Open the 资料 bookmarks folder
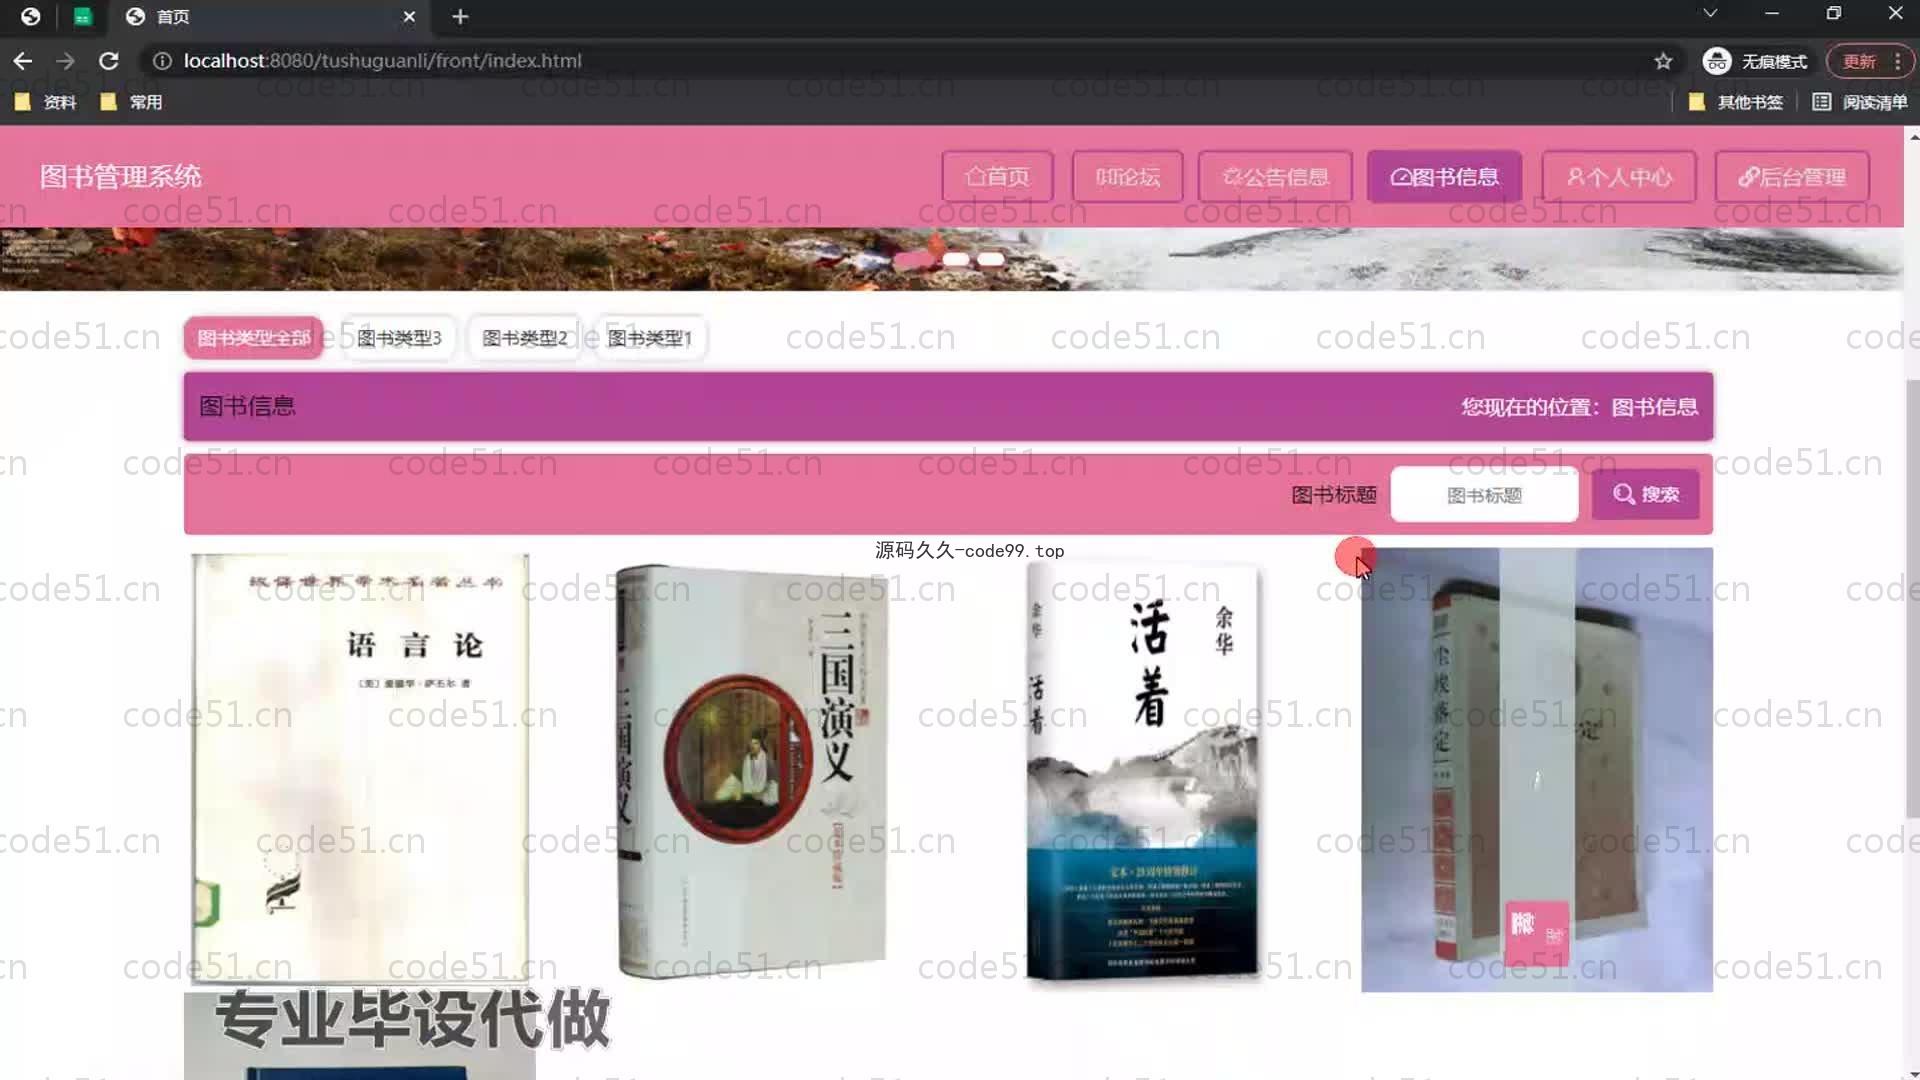 pyautogui.click(x=46, y=102)
